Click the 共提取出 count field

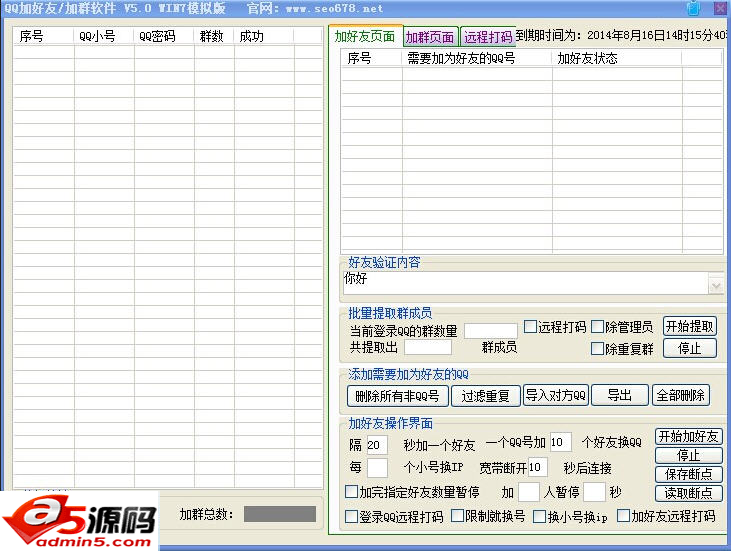(x=428, y=347)
